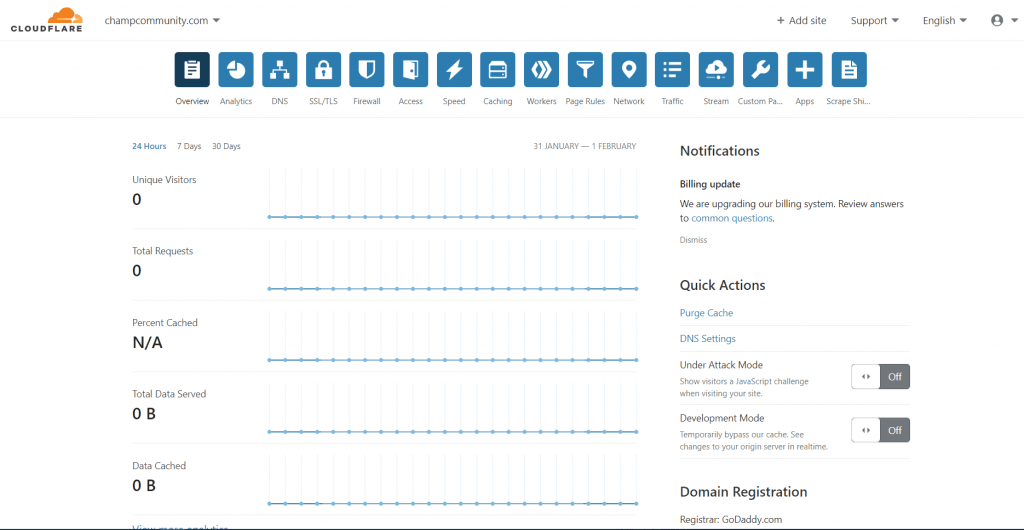This screenshot has height=530, width=1024.
Task: Click the Total Requests chart
Action: point(453,266)
